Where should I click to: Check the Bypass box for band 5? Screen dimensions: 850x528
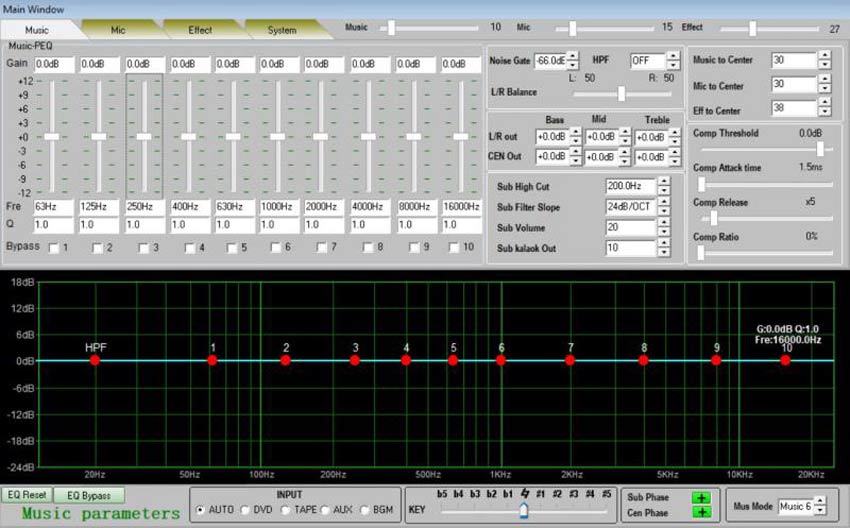tap(231, 247)
